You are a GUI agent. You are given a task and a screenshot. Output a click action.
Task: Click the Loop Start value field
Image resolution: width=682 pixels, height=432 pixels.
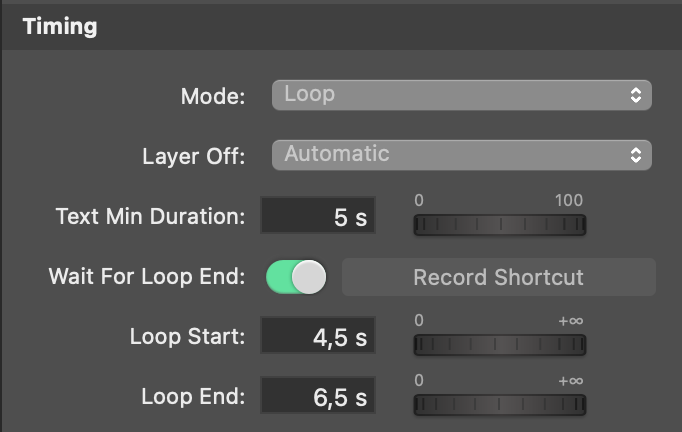(x=318, y=335)
